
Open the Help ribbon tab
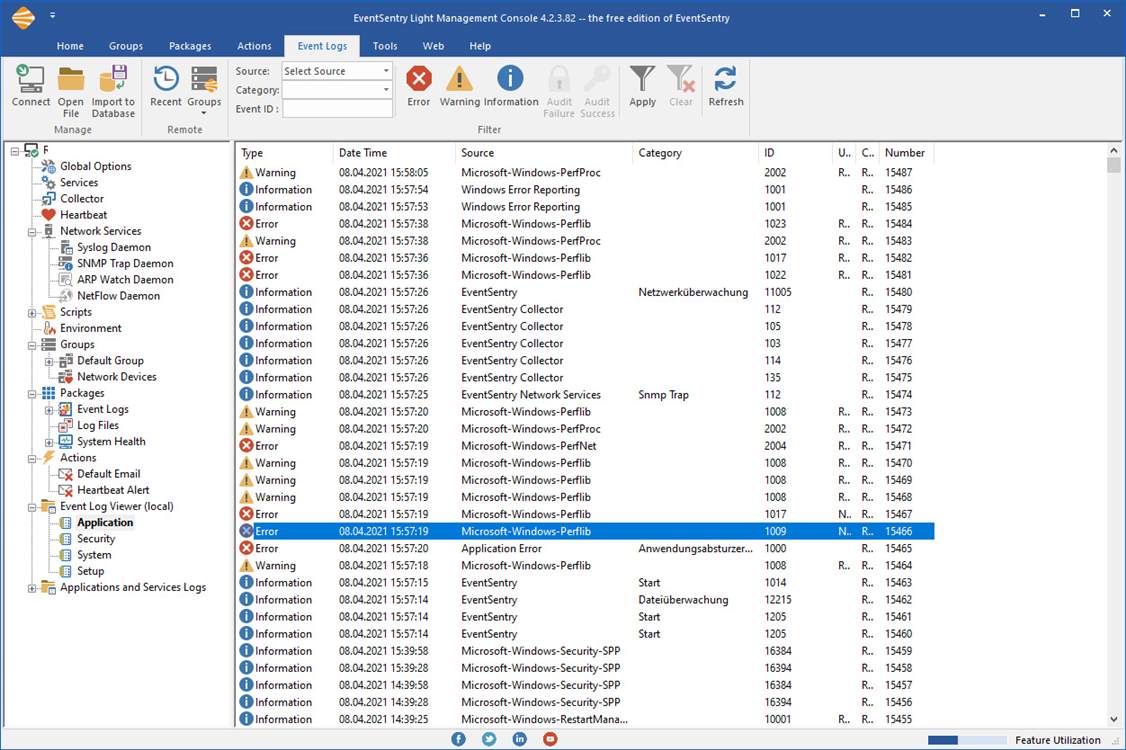click(x=480, y=46)
